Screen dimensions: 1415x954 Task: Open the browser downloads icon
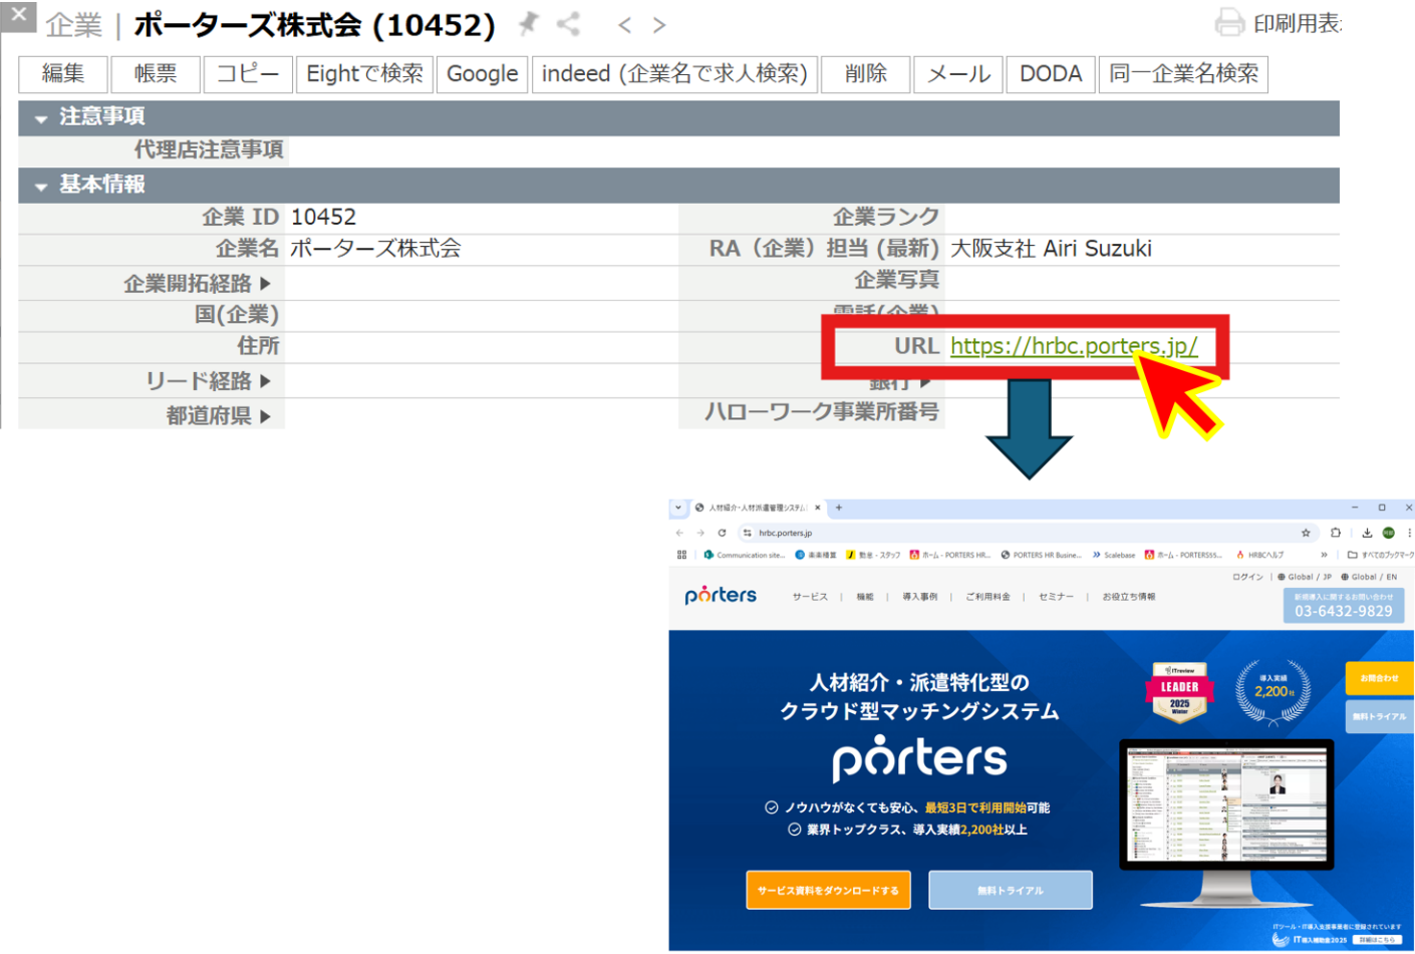[x=1367, y=533]
